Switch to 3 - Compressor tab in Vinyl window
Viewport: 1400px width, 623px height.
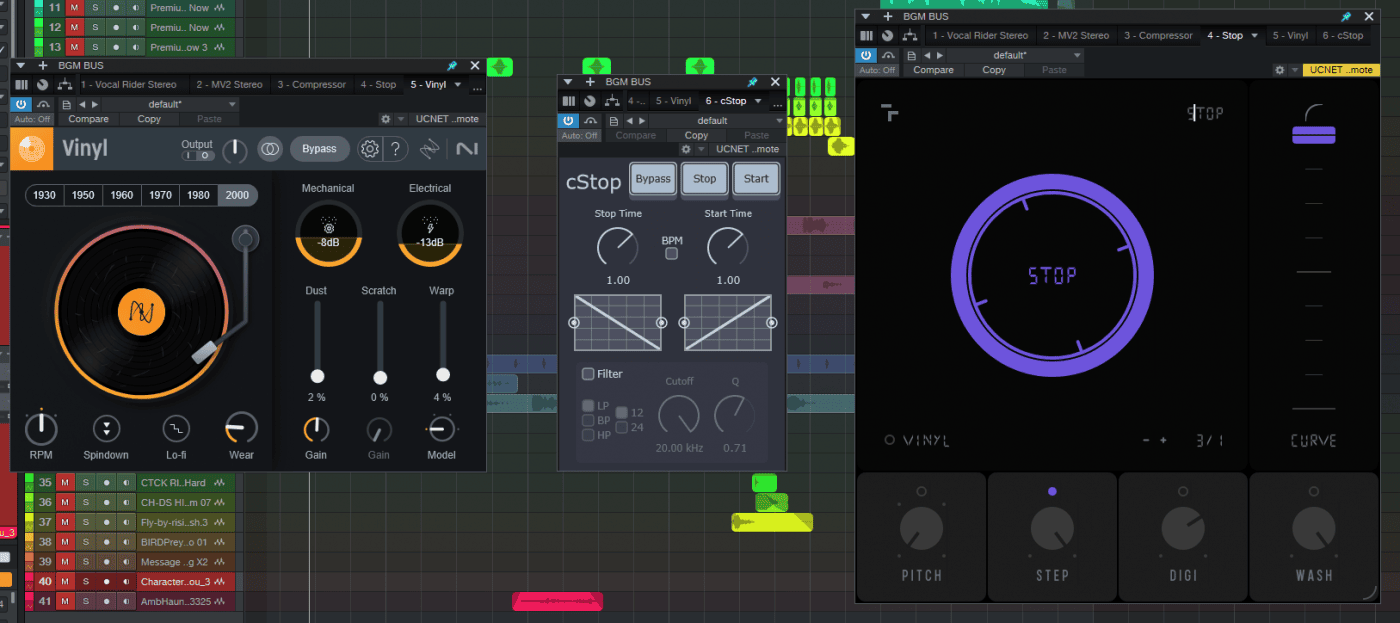click(x=314, y=85)
